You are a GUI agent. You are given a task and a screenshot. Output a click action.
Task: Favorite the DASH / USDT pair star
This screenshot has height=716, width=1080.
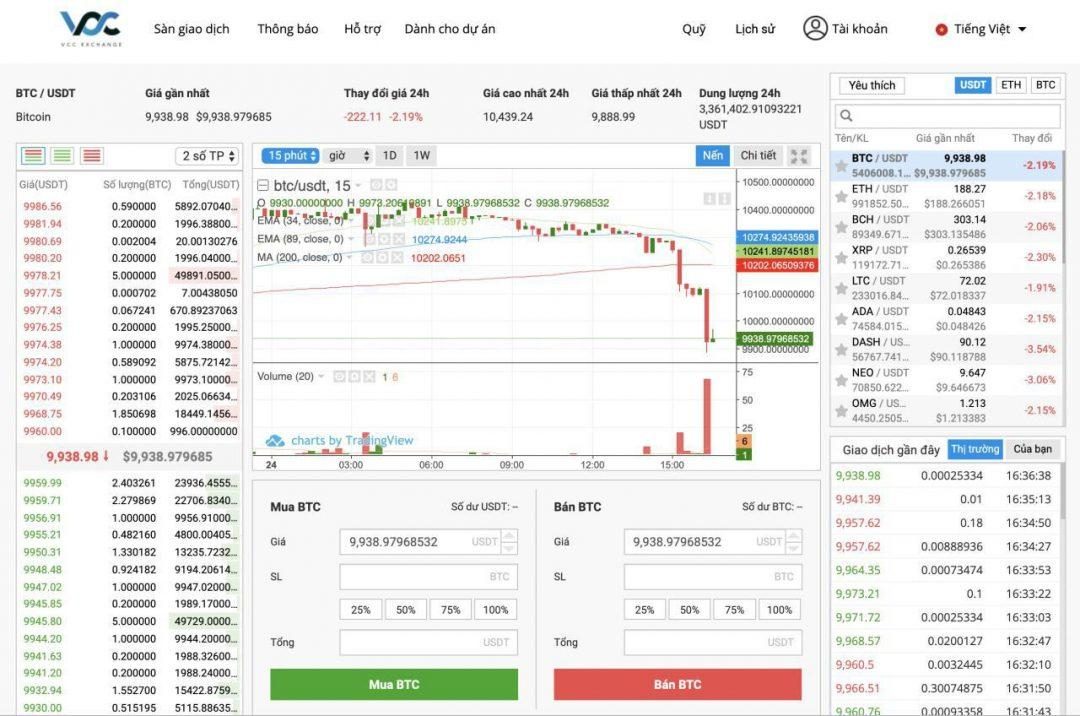click(x=841, y=350)
